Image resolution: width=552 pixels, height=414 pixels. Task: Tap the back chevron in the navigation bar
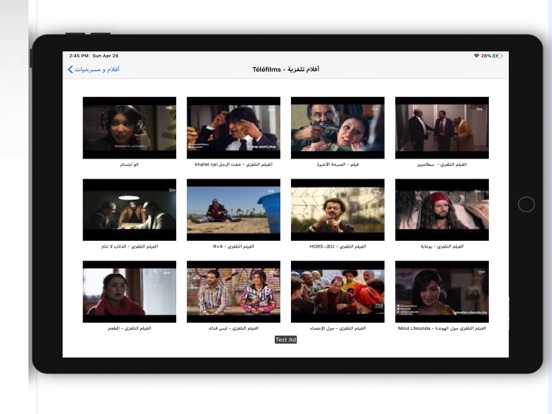70,69
